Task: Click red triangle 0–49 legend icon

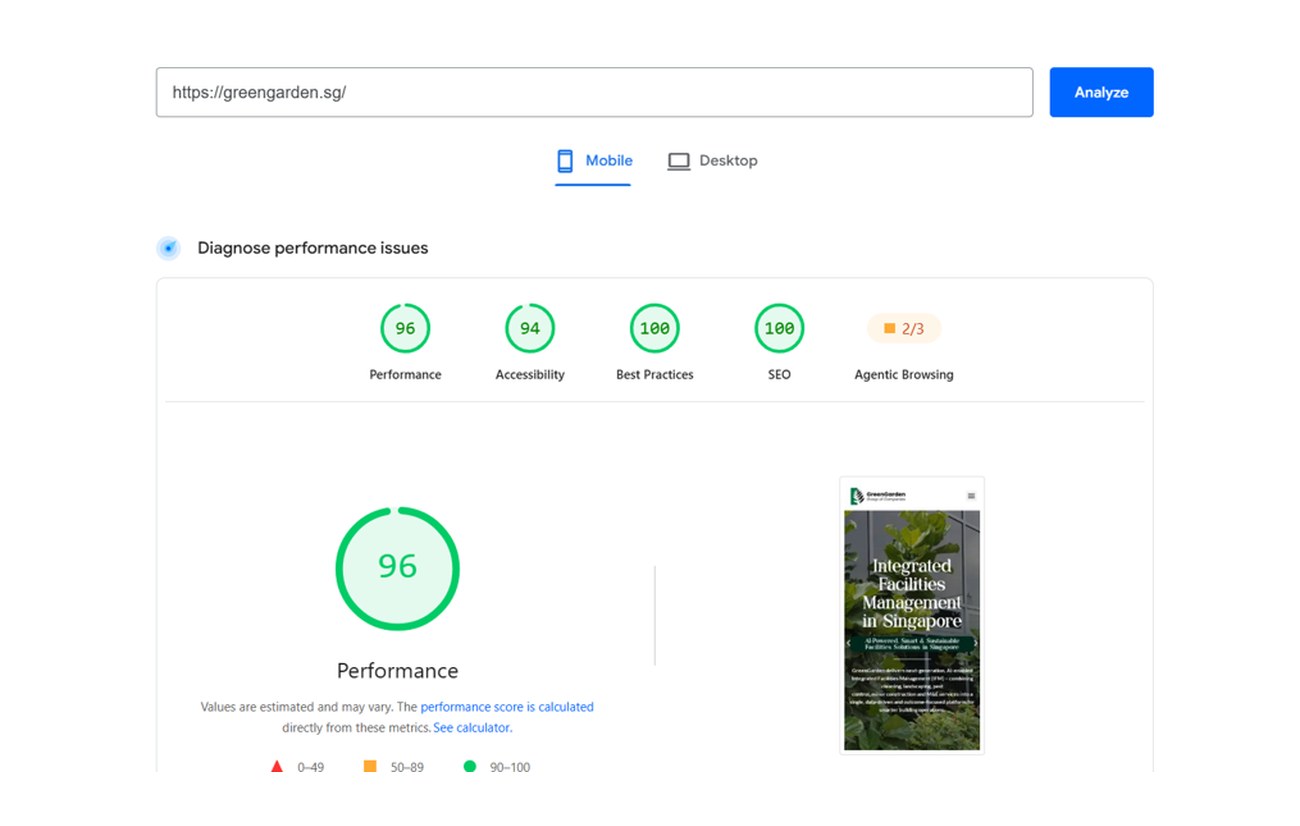Action: tap(277, 767)
